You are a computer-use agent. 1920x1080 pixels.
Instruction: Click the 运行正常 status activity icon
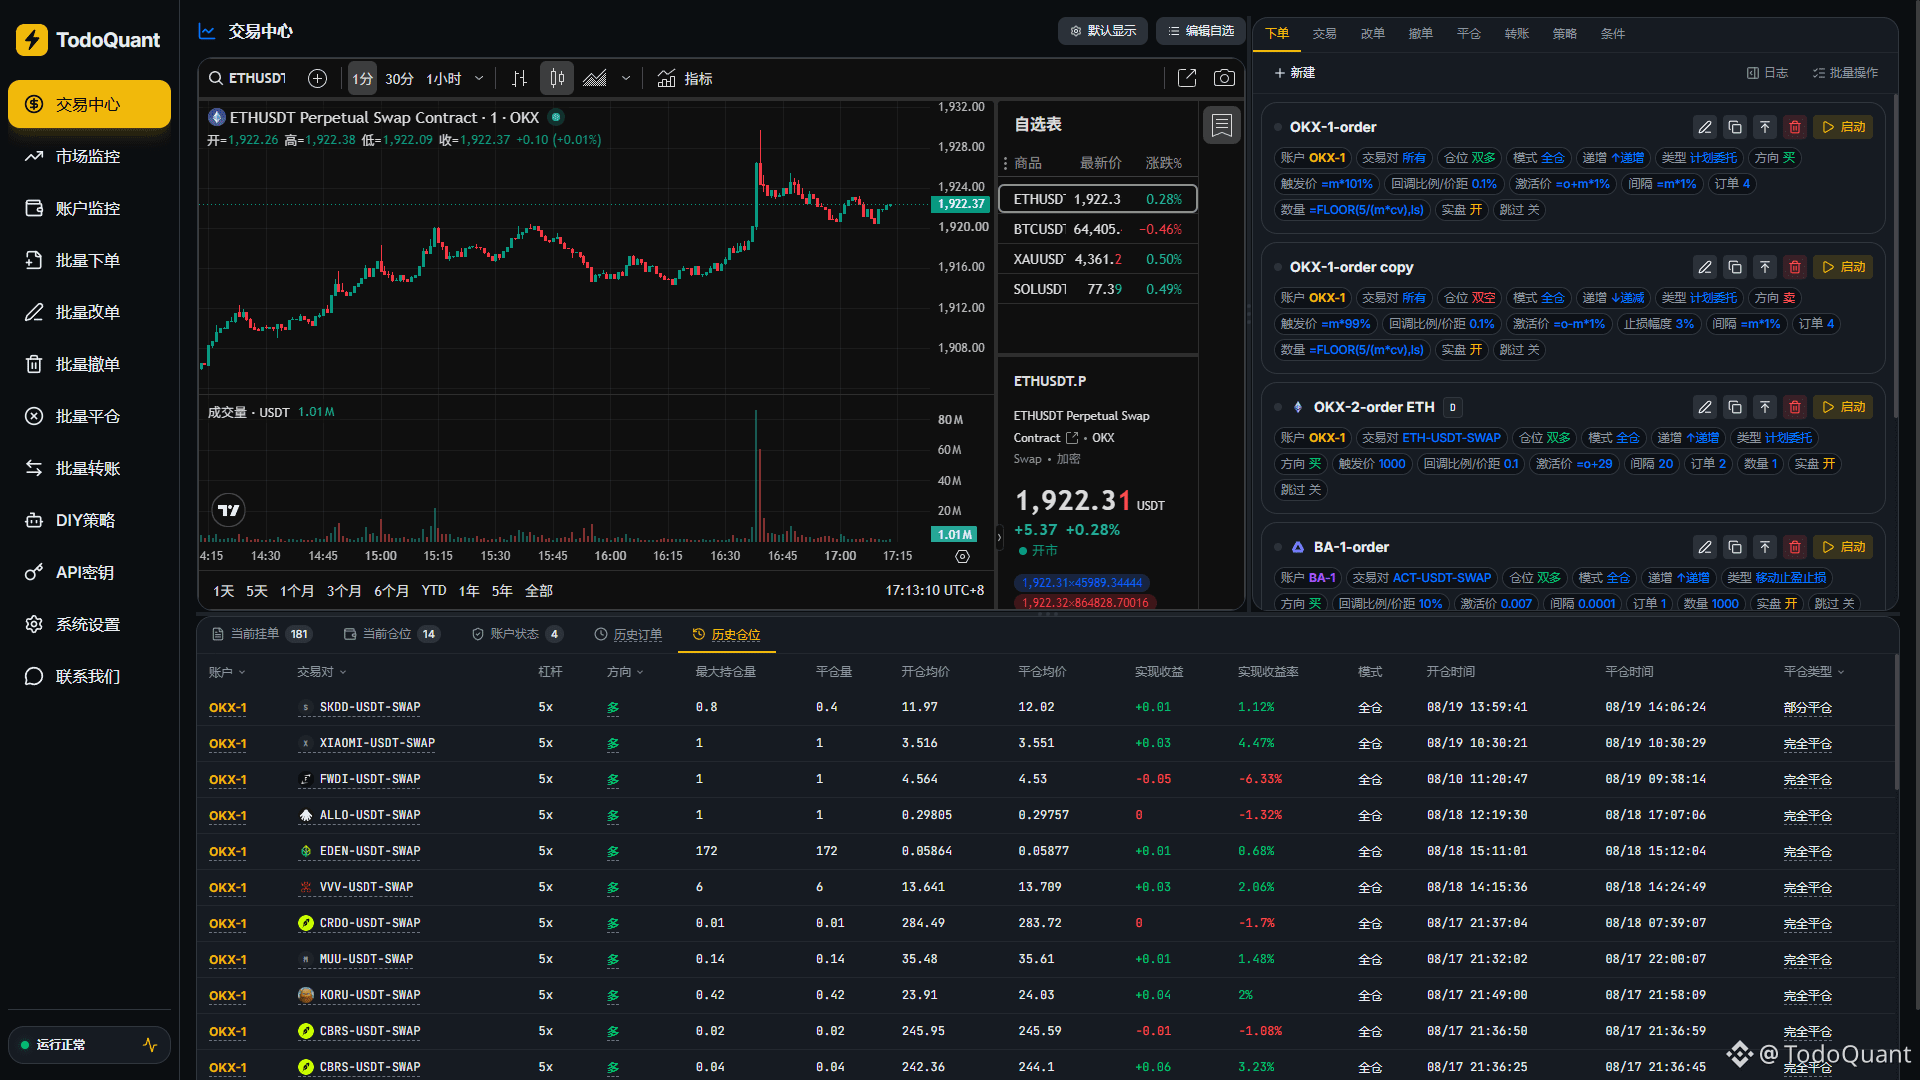[150, 1045]
